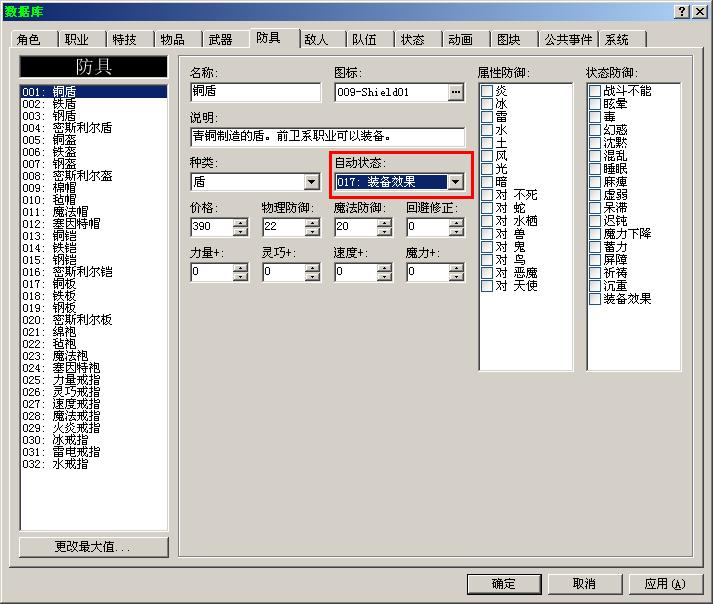This screenshot has height=604, width=713.
Task: Select armor 002: 铁盾 in list
Action: 94,104
